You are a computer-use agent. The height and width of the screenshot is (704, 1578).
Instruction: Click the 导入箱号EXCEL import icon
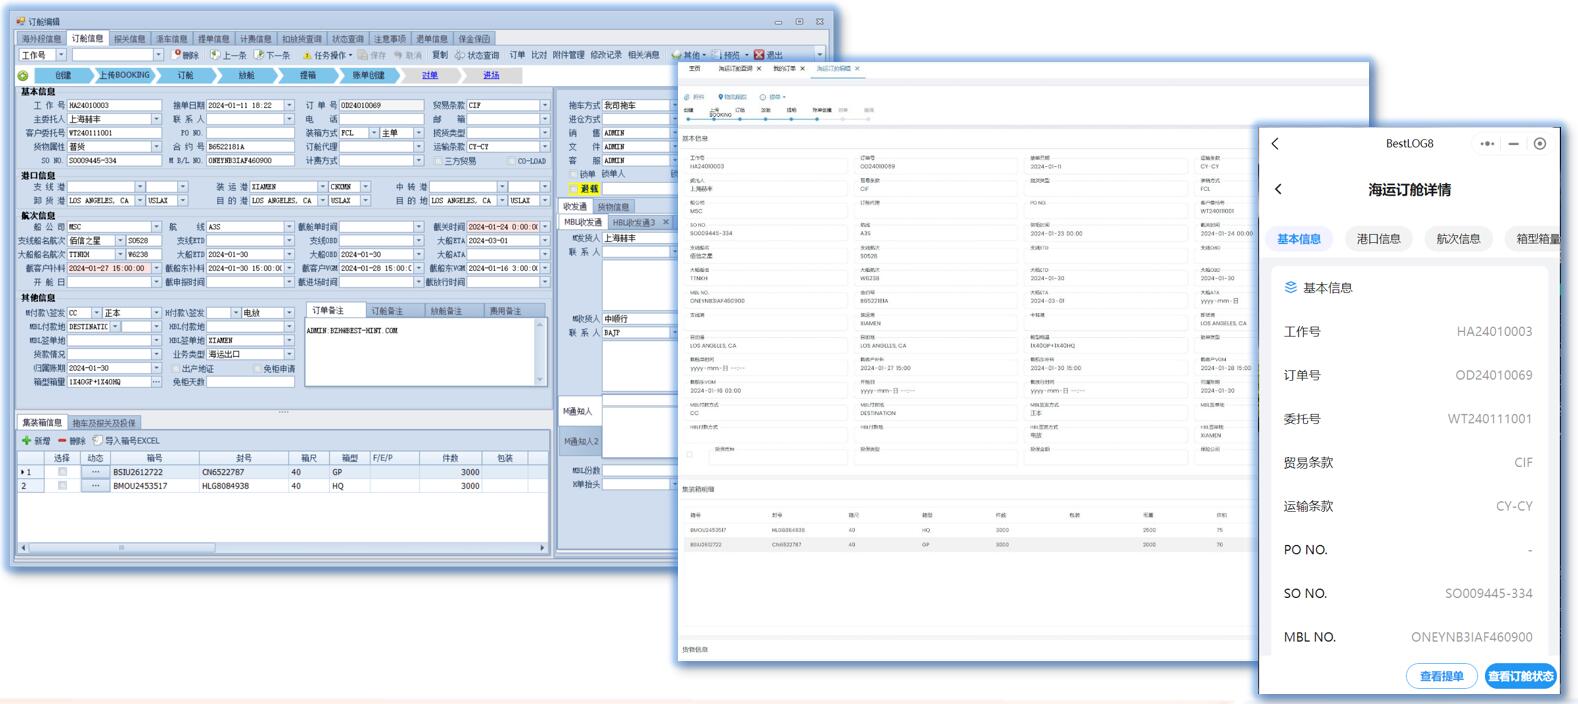point(97,441)
